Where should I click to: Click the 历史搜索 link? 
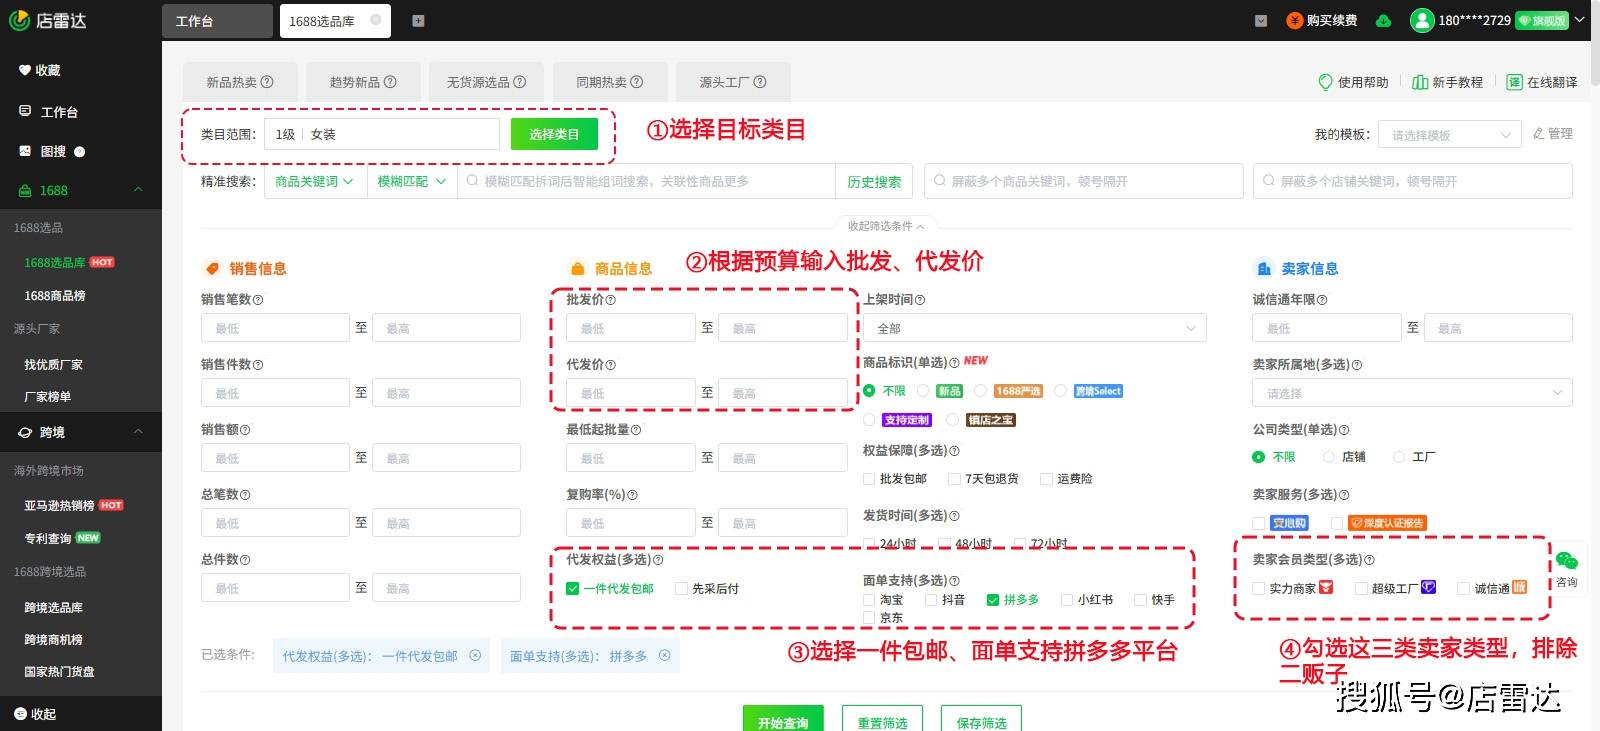874,182
